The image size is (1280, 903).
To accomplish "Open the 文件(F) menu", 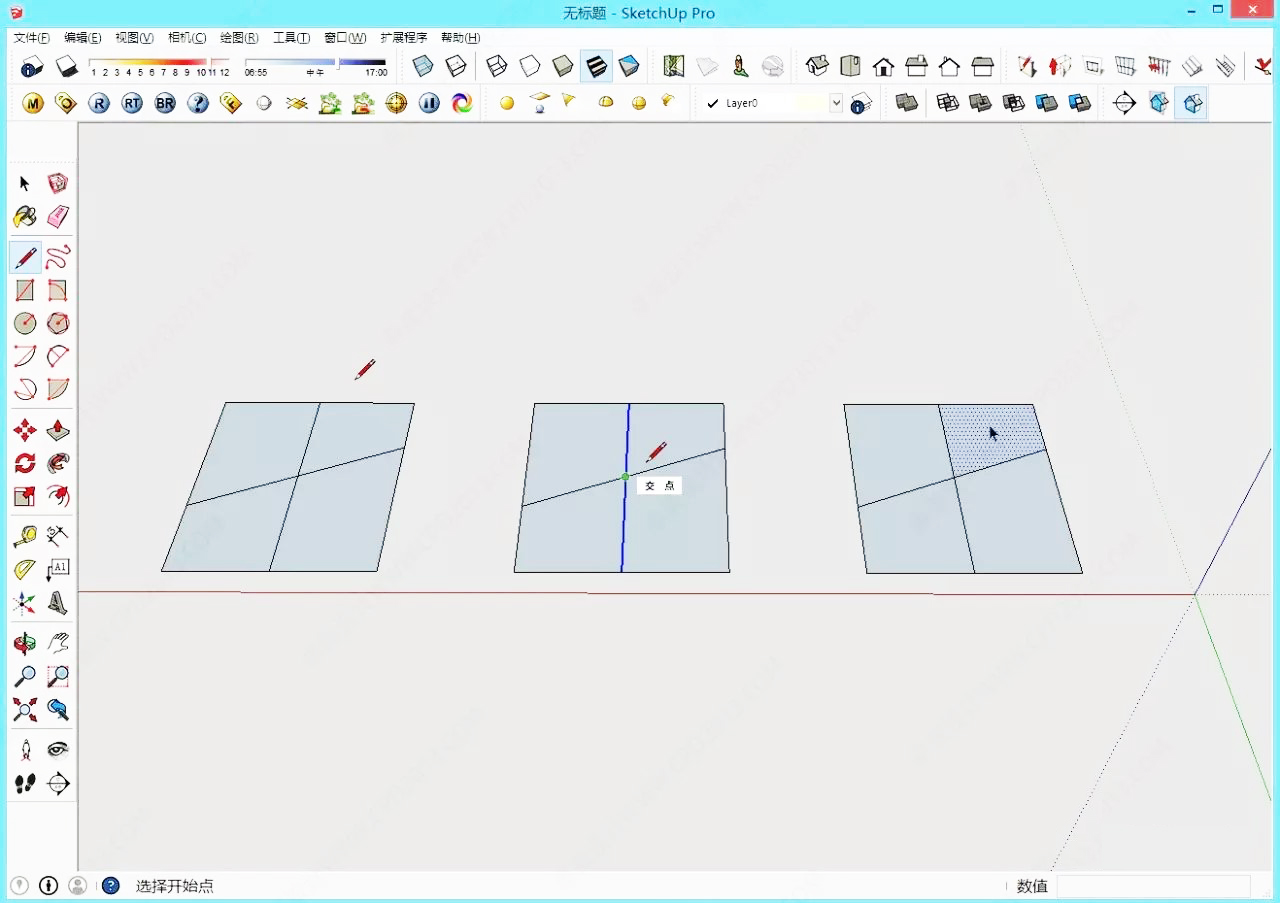I will pyautogui.click(x=32, y=38).
